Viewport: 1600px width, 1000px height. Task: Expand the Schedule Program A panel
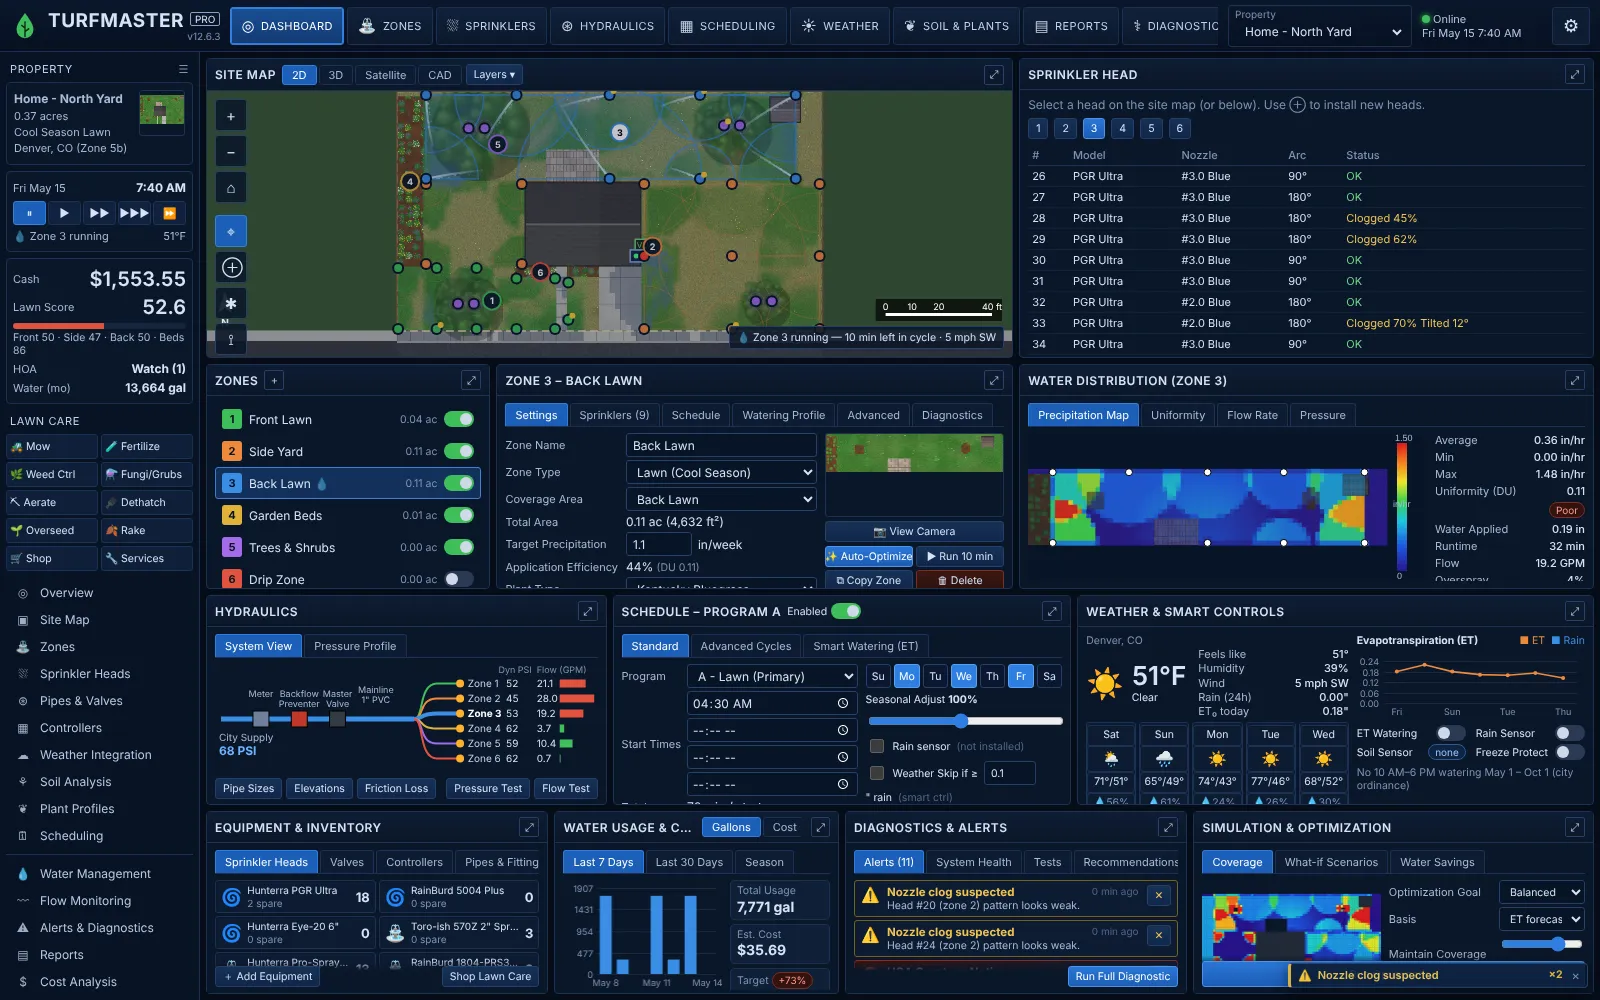tap(1052, 611)
